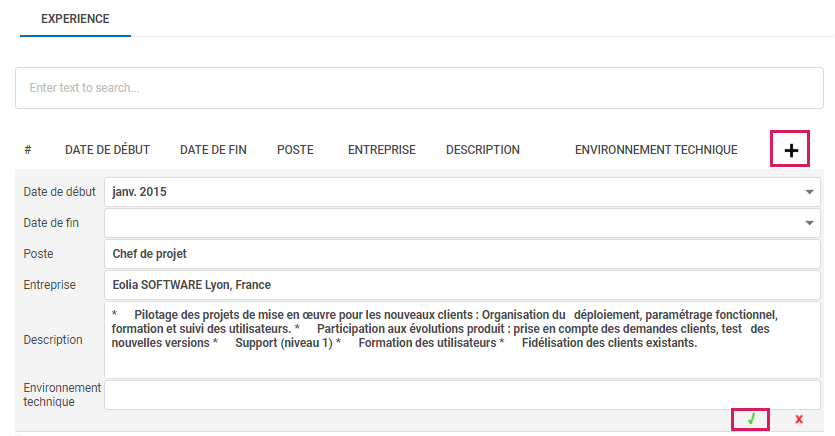Click the empty Date de fin field

click(x=450, y=223)
